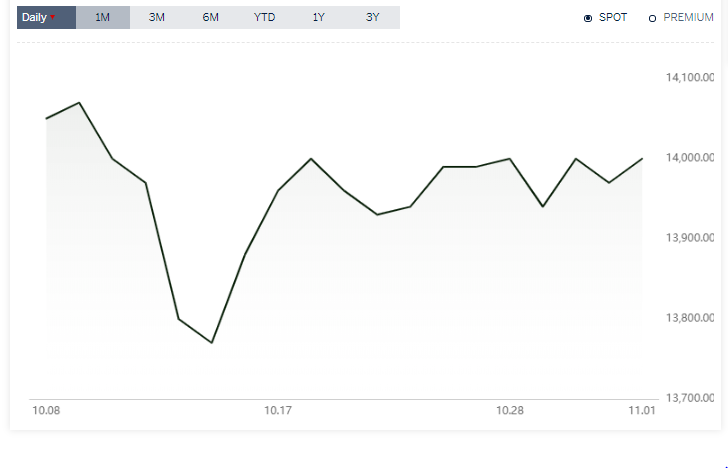Viewport: 728px width, 468px height.
Task: Click the chart's lowest trough point
Action: pyautogui.click(x=212, y=343)
